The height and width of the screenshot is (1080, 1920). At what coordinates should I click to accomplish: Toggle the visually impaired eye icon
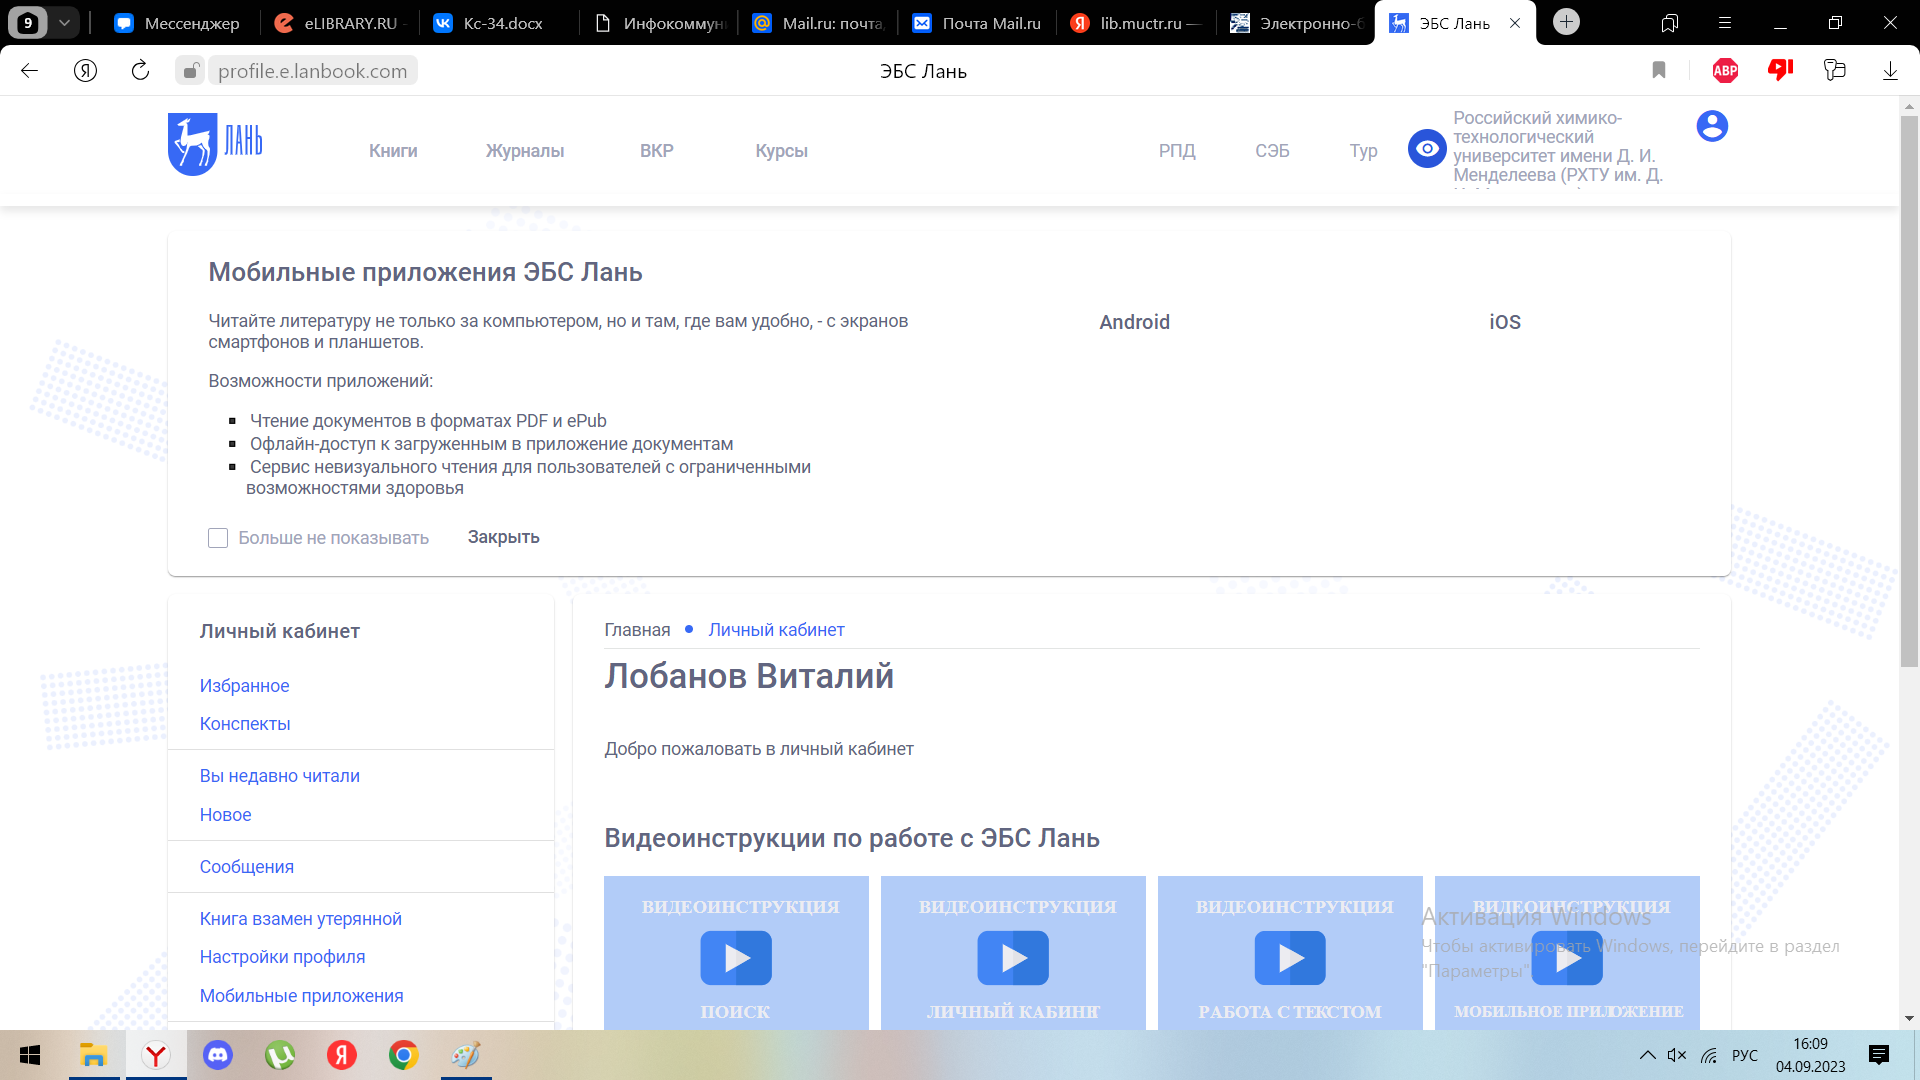coord(1427,149)
